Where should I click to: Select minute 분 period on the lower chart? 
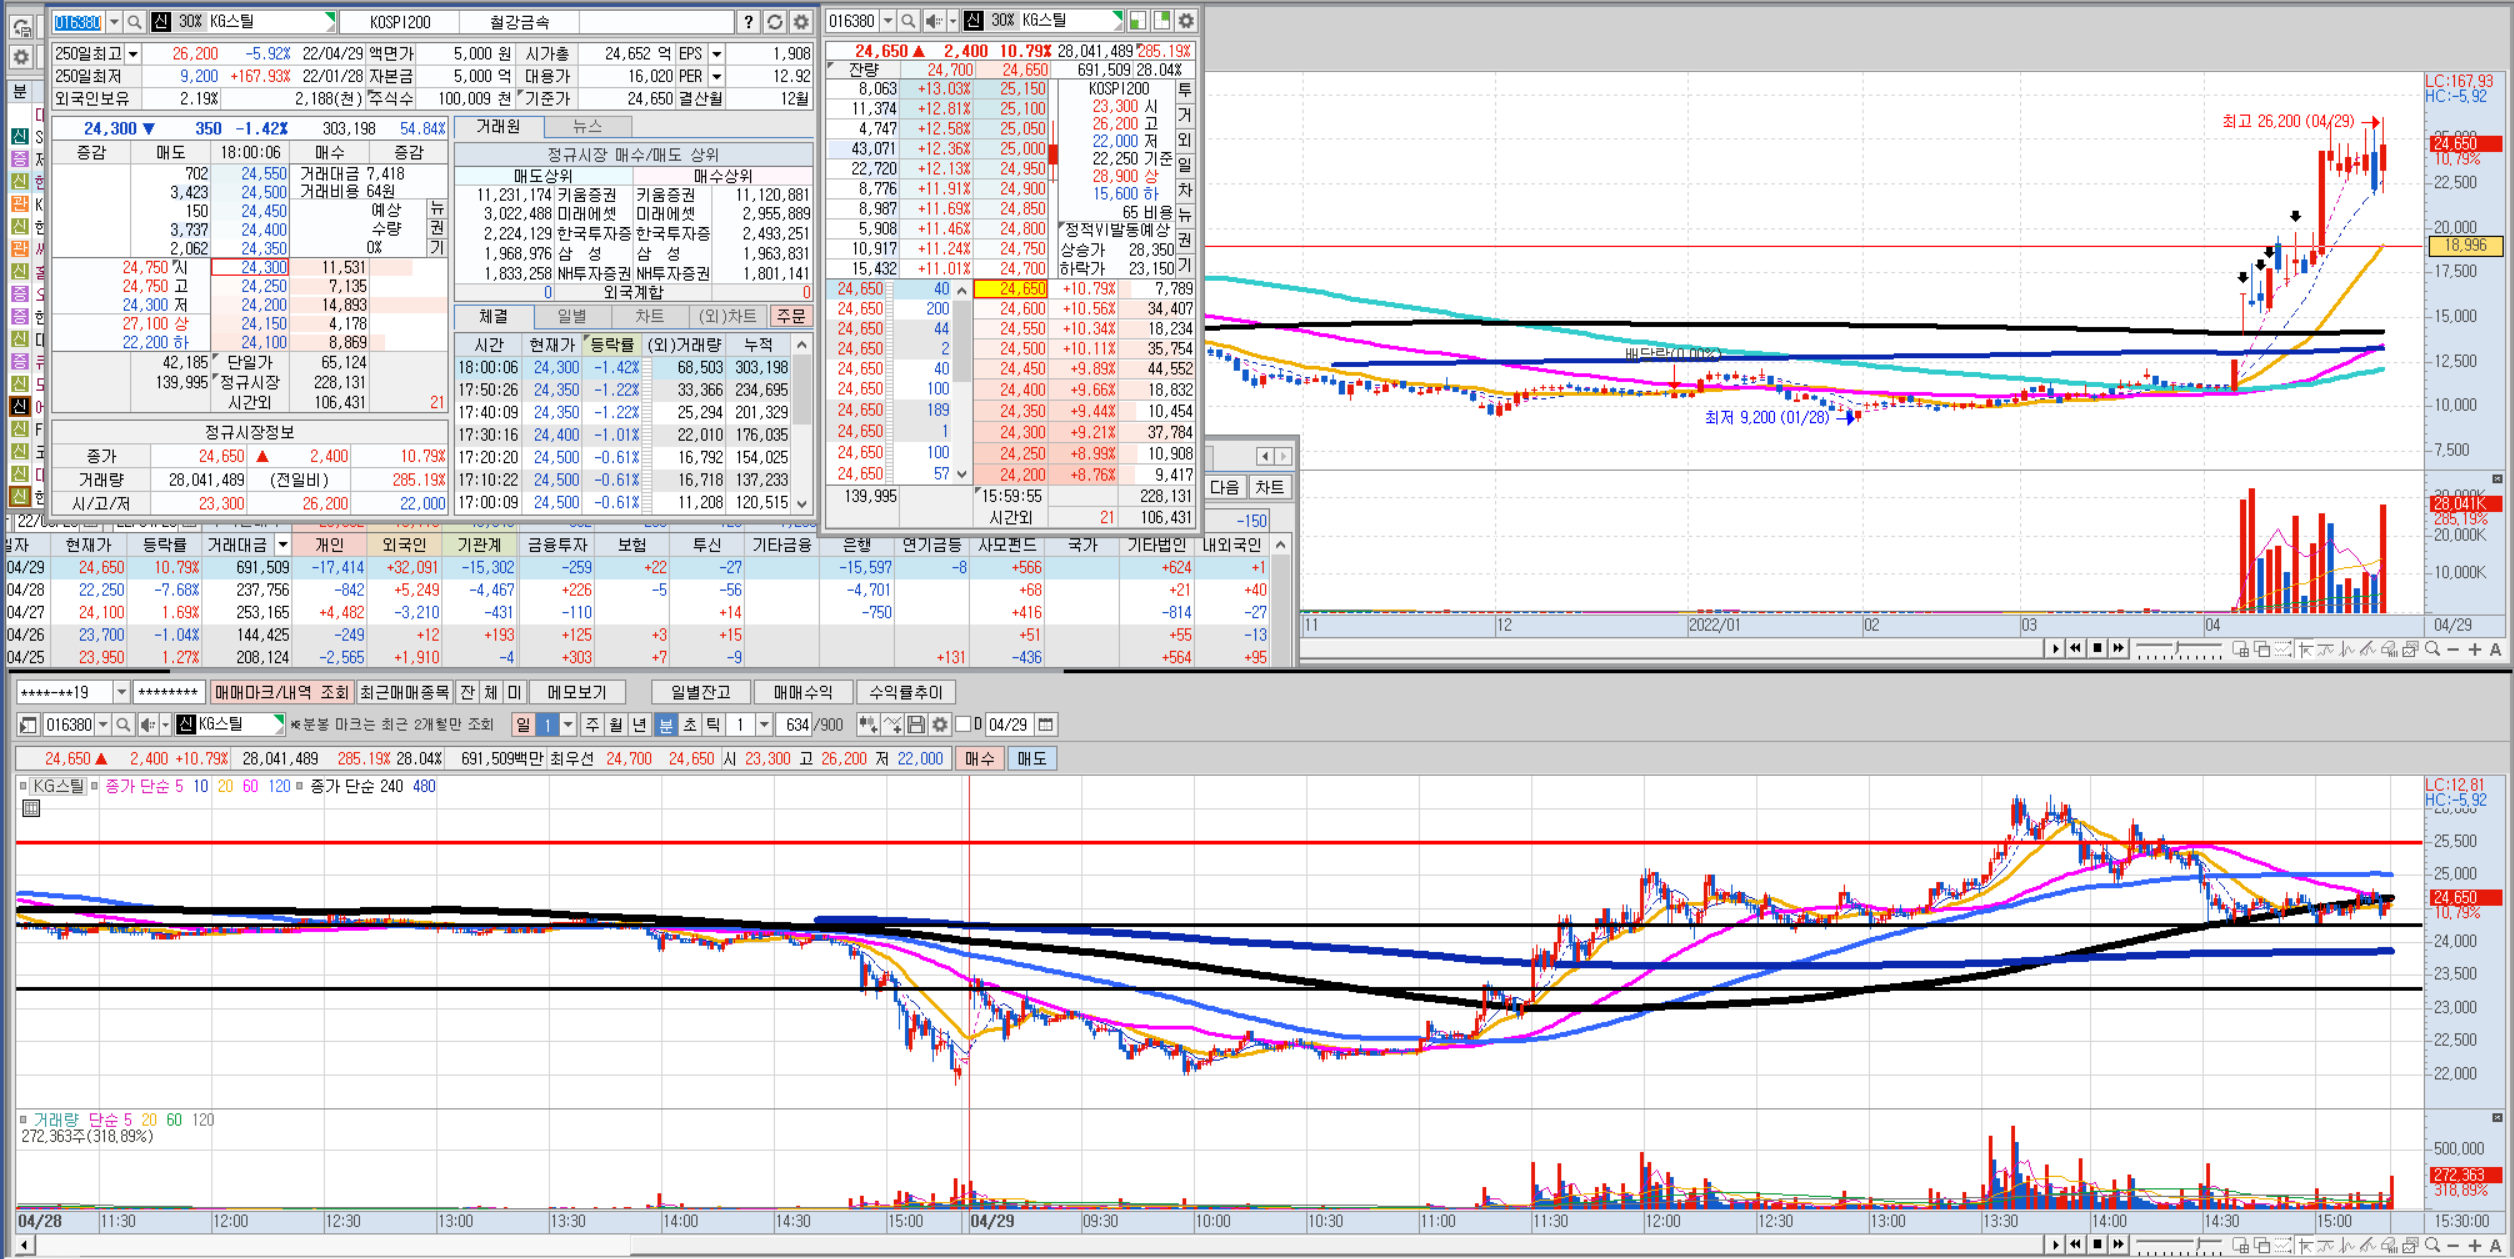(x=665, y=725)
